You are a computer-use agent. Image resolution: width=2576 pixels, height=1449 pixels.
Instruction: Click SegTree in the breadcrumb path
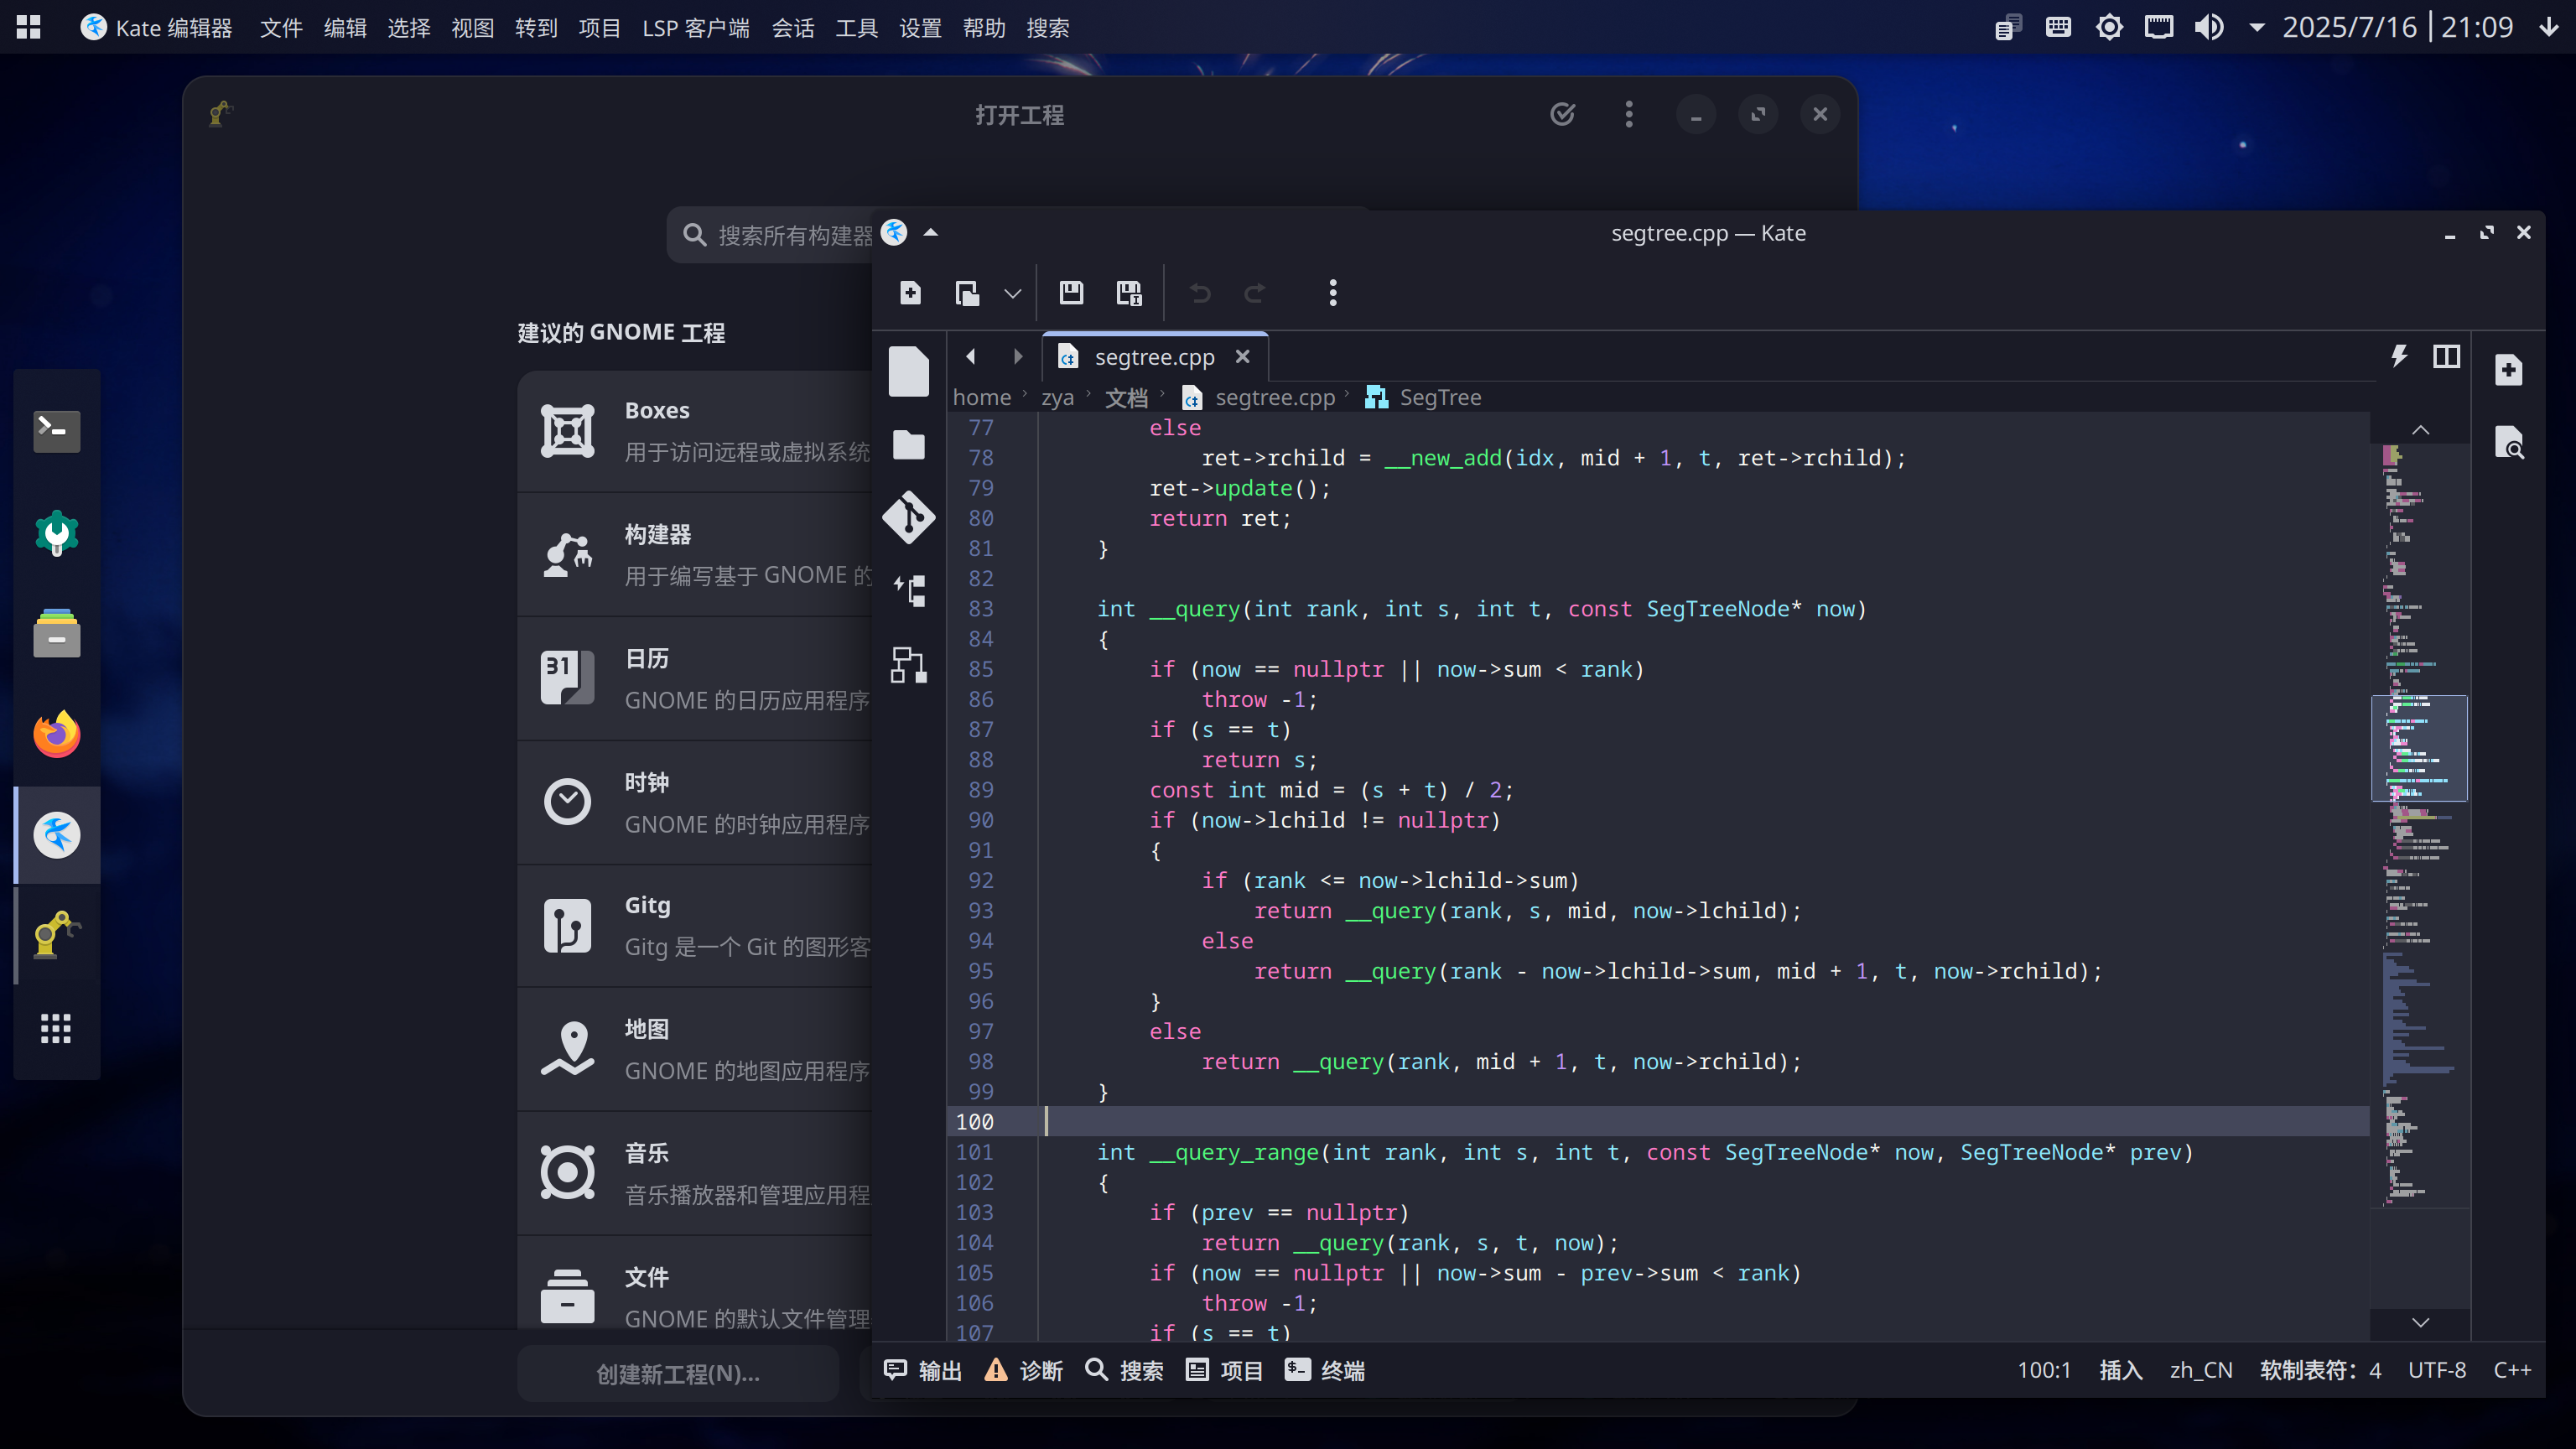(x=1439, y=397)
